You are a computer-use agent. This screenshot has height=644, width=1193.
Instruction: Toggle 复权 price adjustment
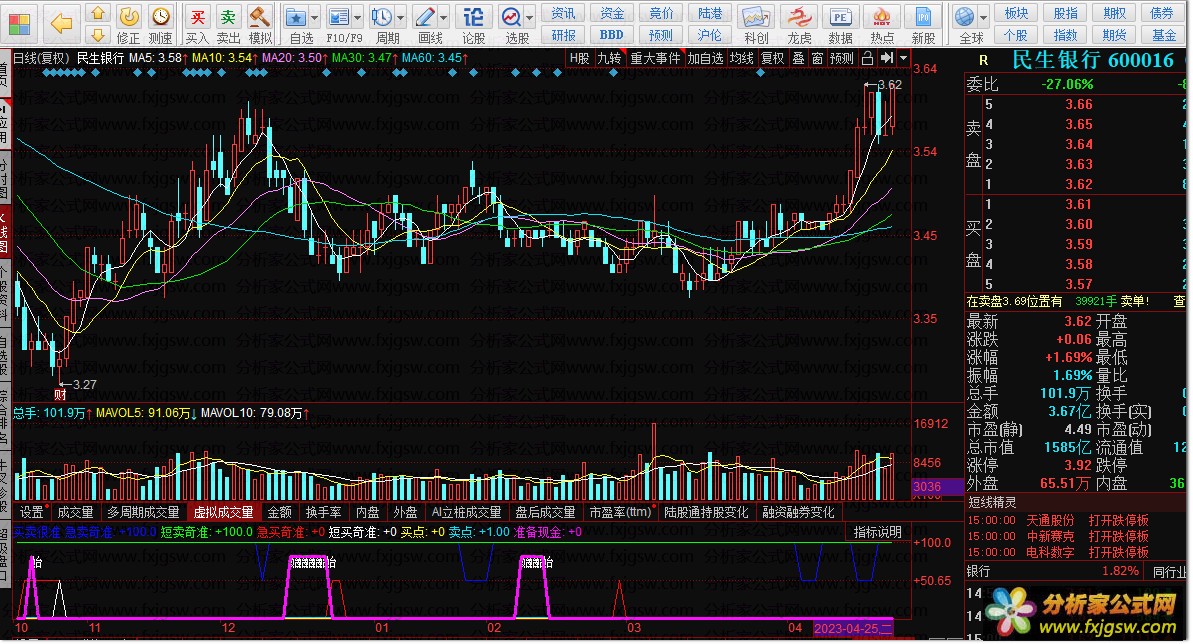[x=772, y=58]
